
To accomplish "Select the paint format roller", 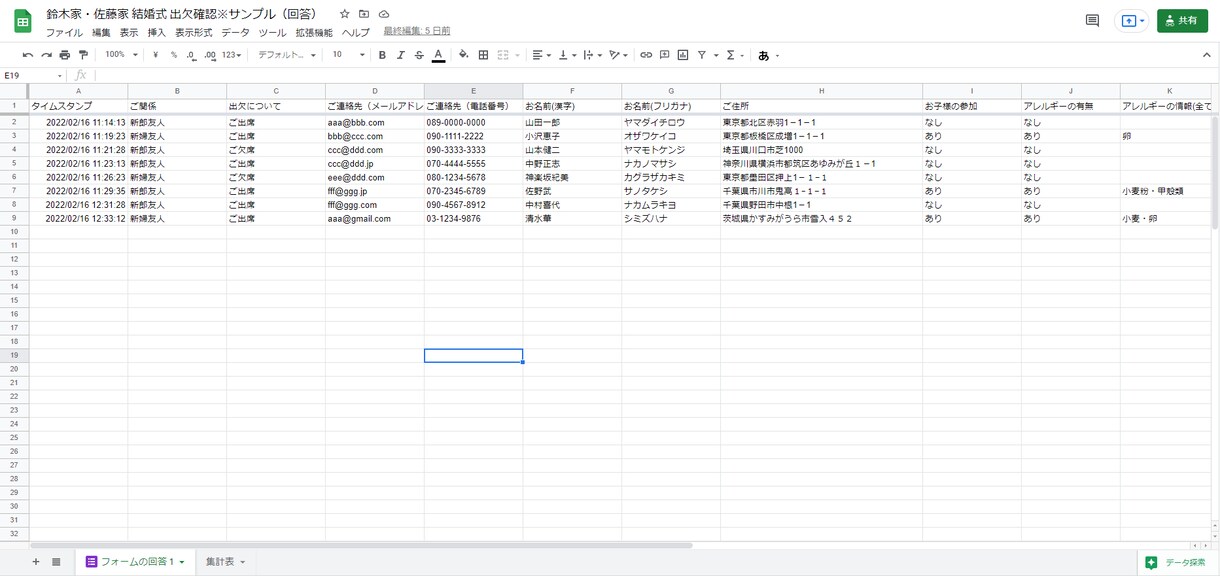I will pyautogui.click(x=83, y=55).
